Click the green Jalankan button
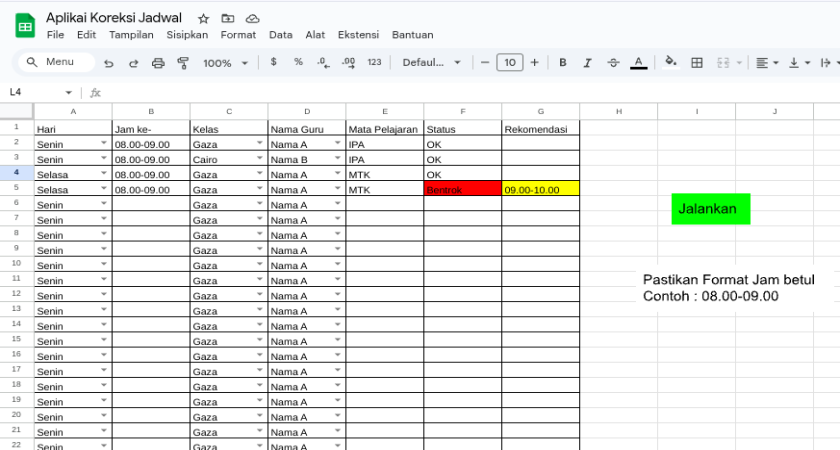 710,209
